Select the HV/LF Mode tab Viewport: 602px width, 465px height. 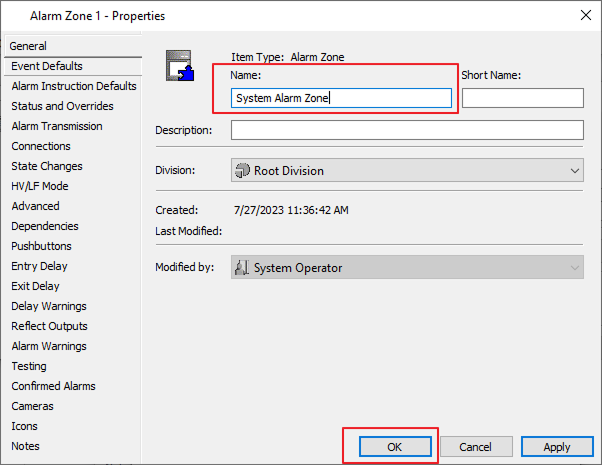click(x=40, y=186)
